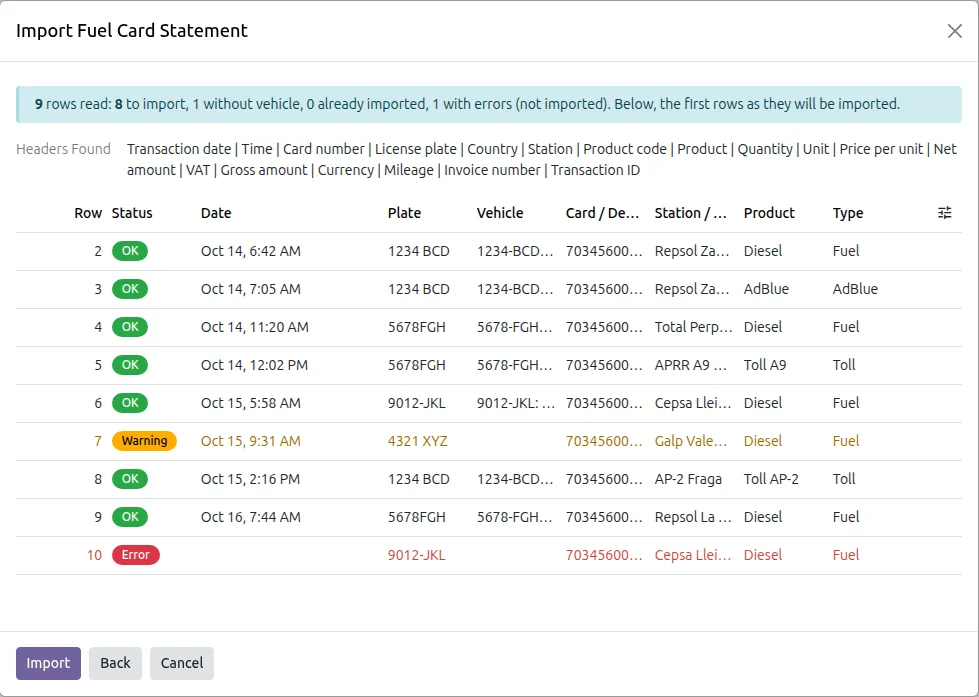The height and width of the screenshot is (697, 979).
Task: Click type 'Fuel' in the error row
Action: [x=845, y=555]
